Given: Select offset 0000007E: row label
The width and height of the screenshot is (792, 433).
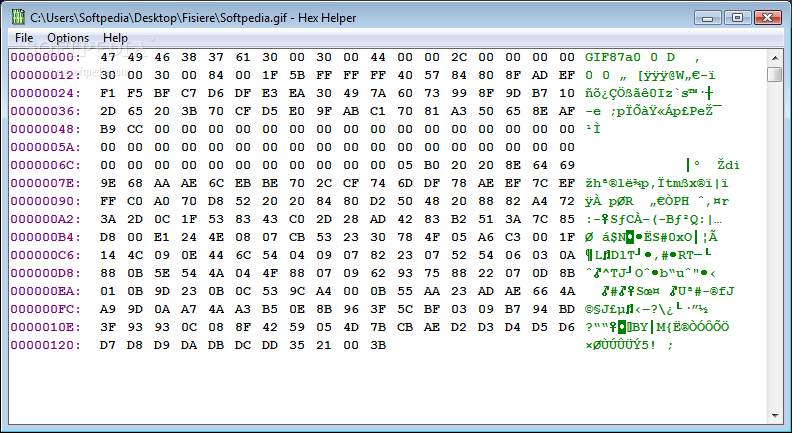Looking at the screenshot, I should [x=45, y=183].
